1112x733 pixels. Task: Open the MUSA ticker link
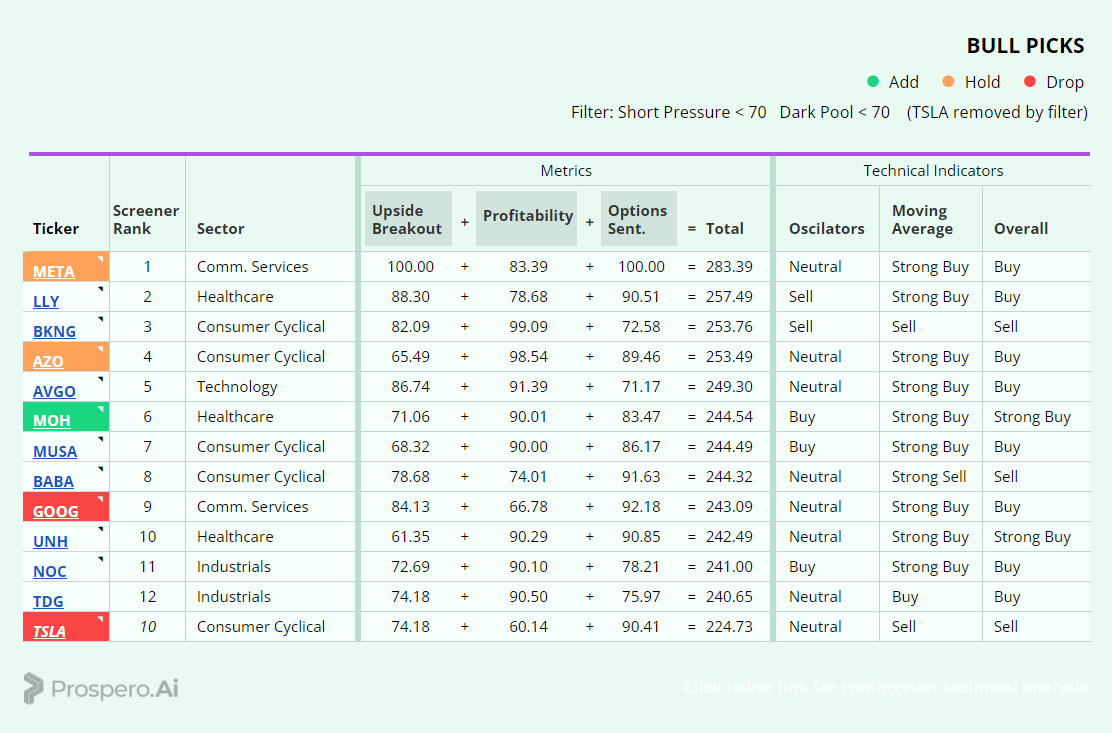(55, 451)
